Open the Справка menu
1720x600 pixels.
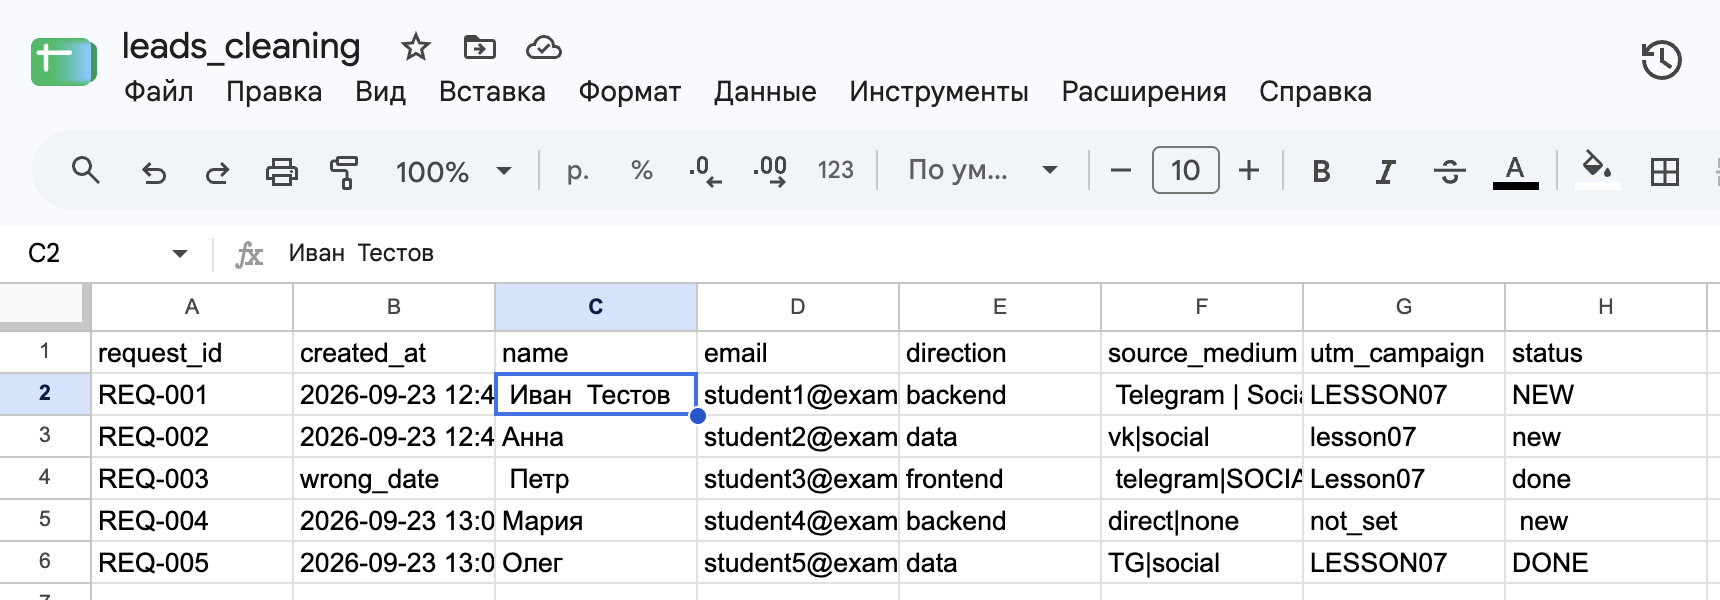tap(1315, 92)
